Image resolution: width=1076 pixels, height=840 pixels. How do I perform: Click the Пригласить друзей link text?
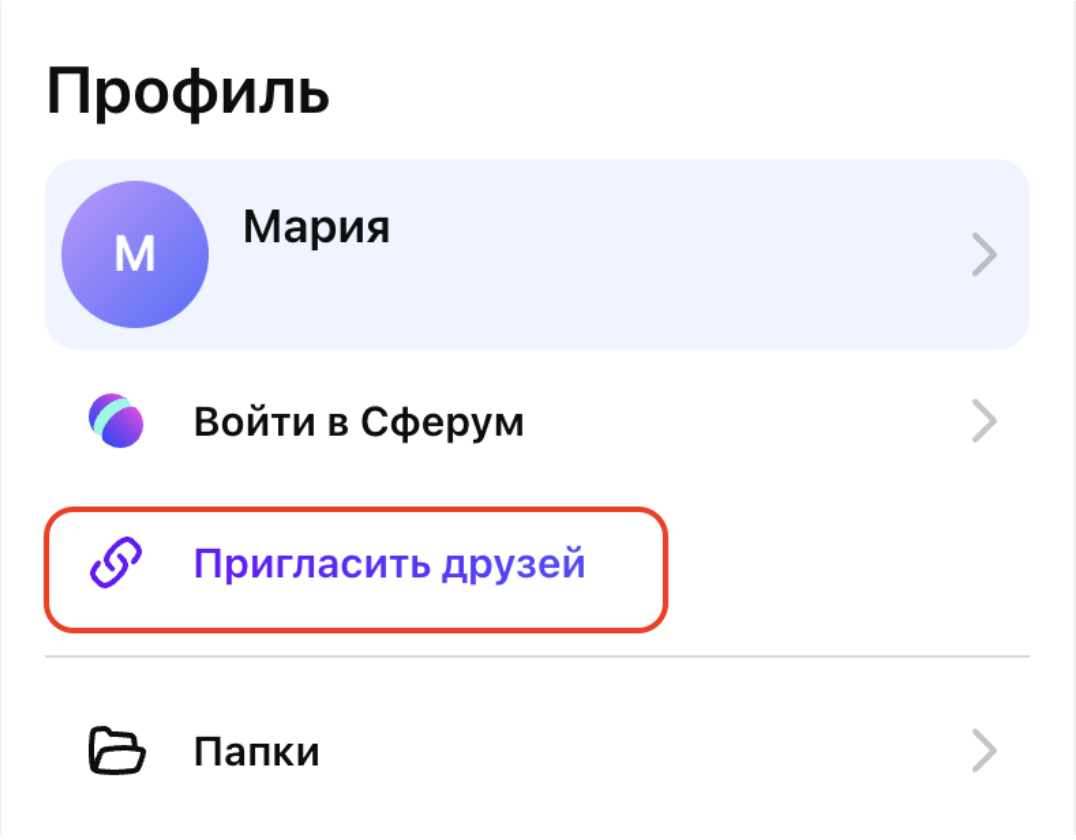point(389,565)
